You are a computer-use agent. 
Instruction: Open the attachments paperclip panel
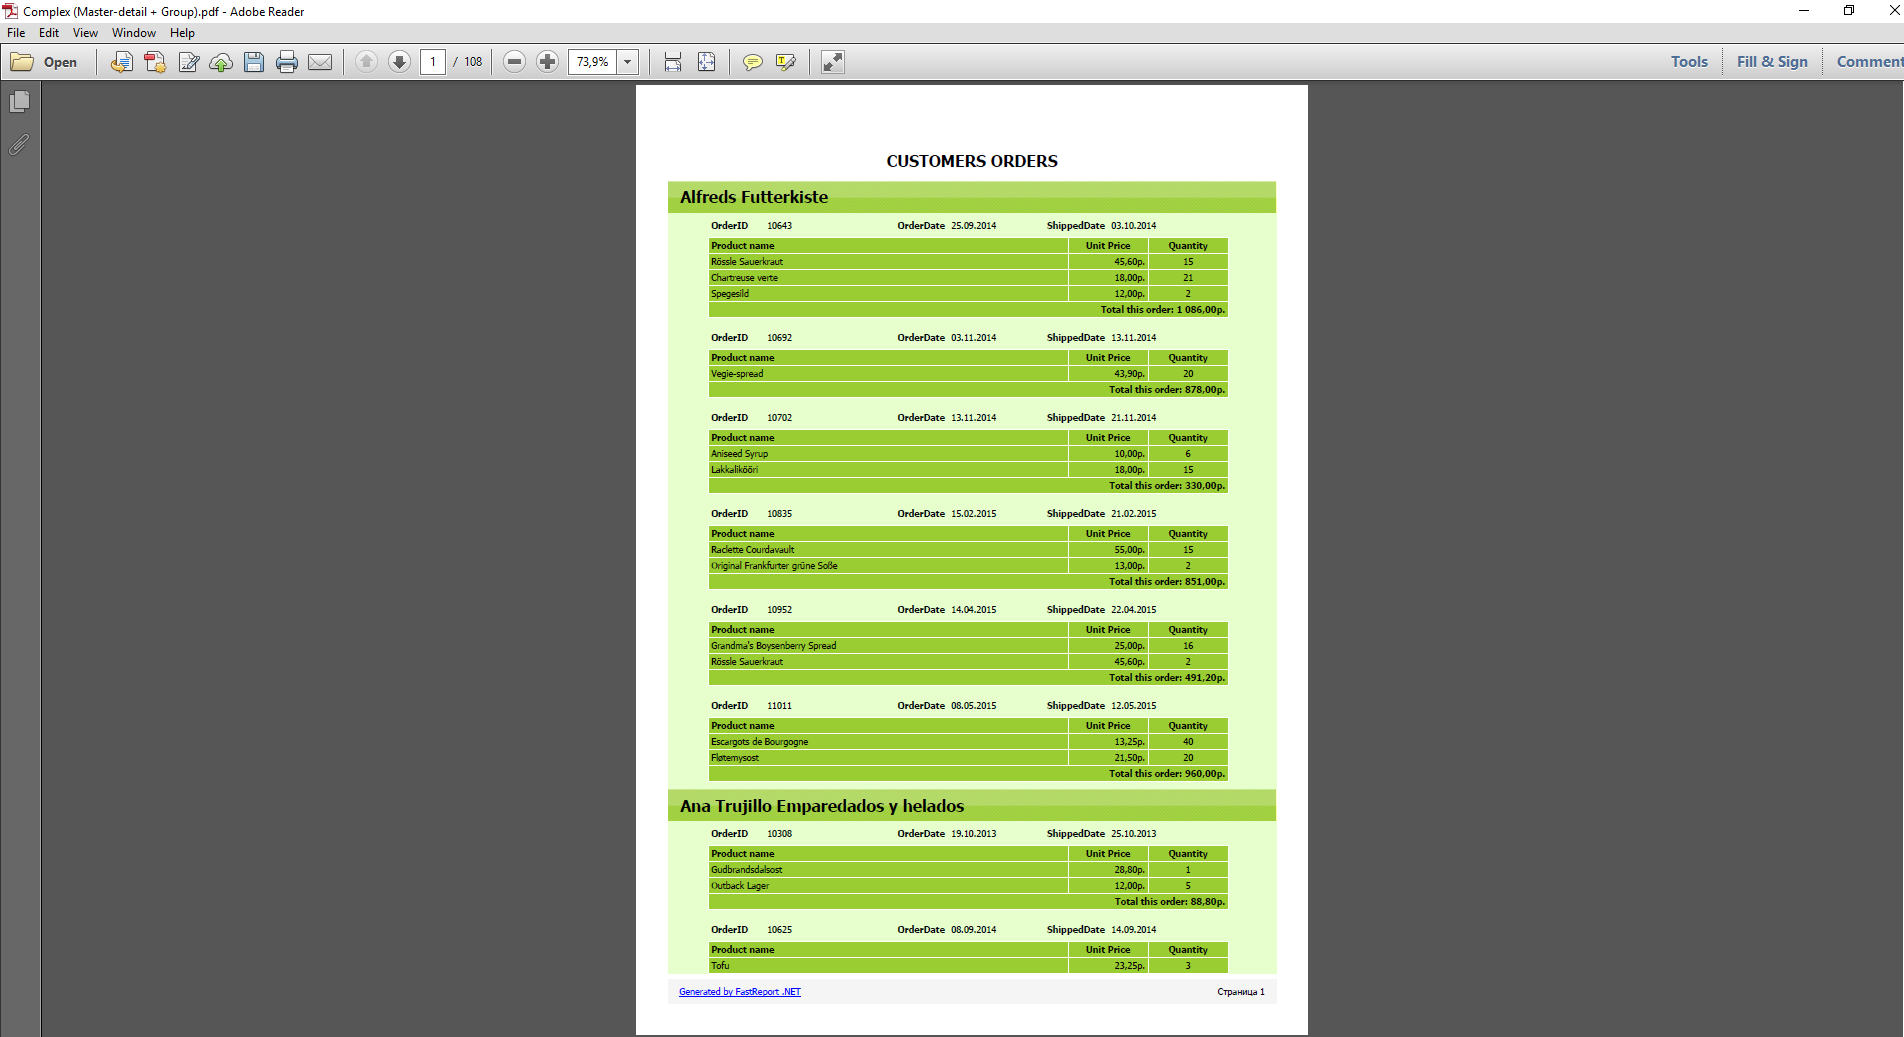[19, 145]
